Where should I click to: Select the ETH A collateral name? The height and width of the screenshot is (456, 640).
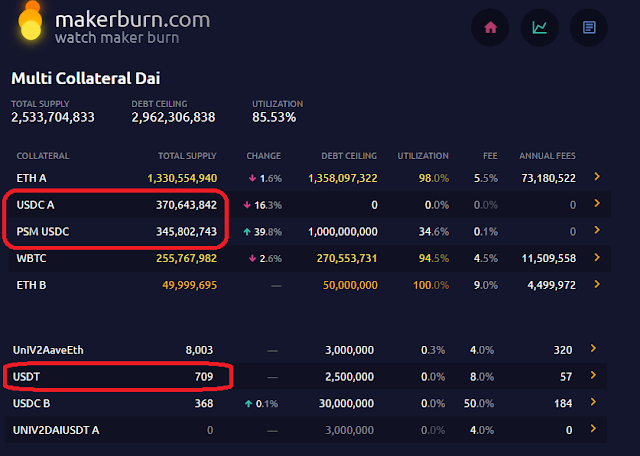(x=31, y=178)
